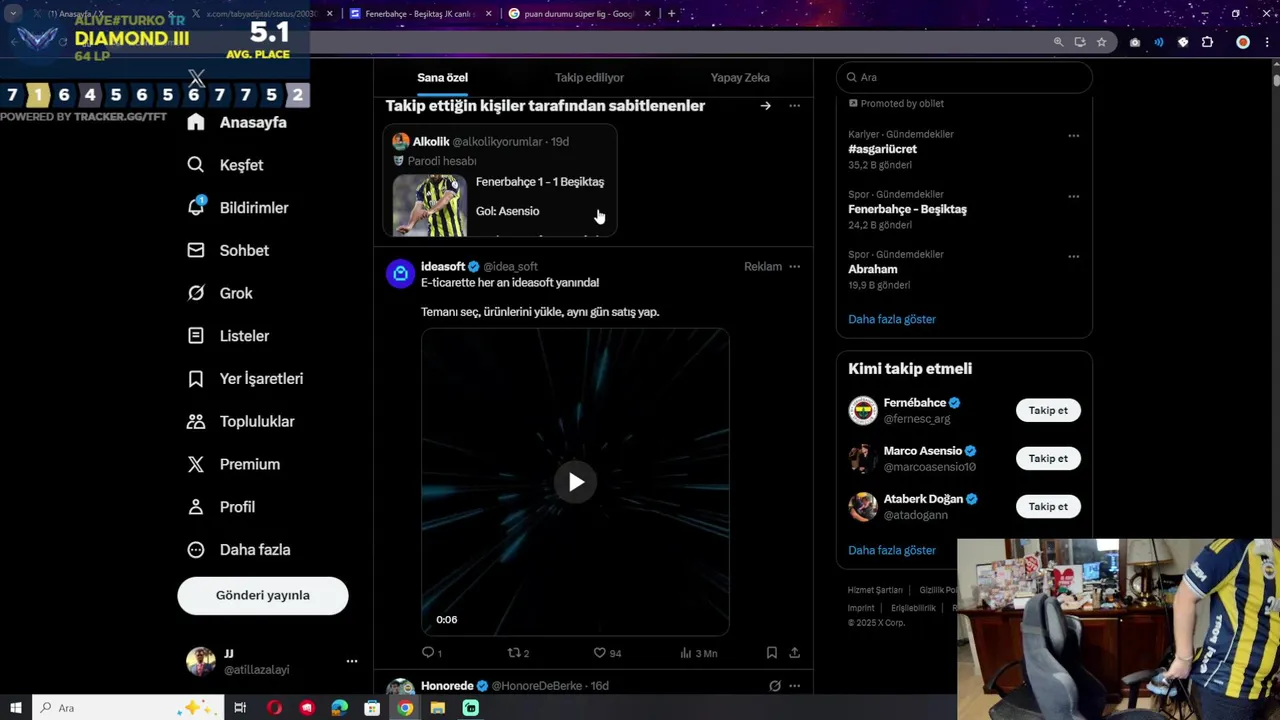Click Gönderi yayınla button

coord(263,596)
